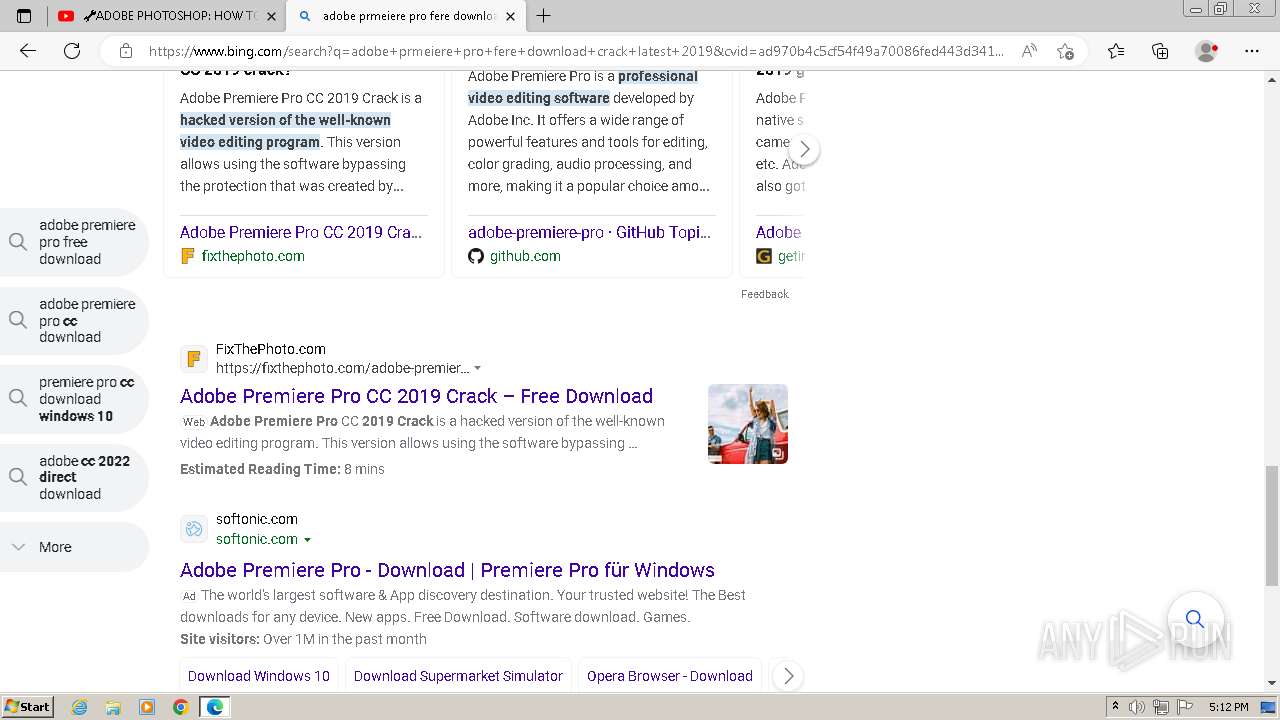
Task: Click FixThePhoto site favicon
Action: [x=194, y=358]
